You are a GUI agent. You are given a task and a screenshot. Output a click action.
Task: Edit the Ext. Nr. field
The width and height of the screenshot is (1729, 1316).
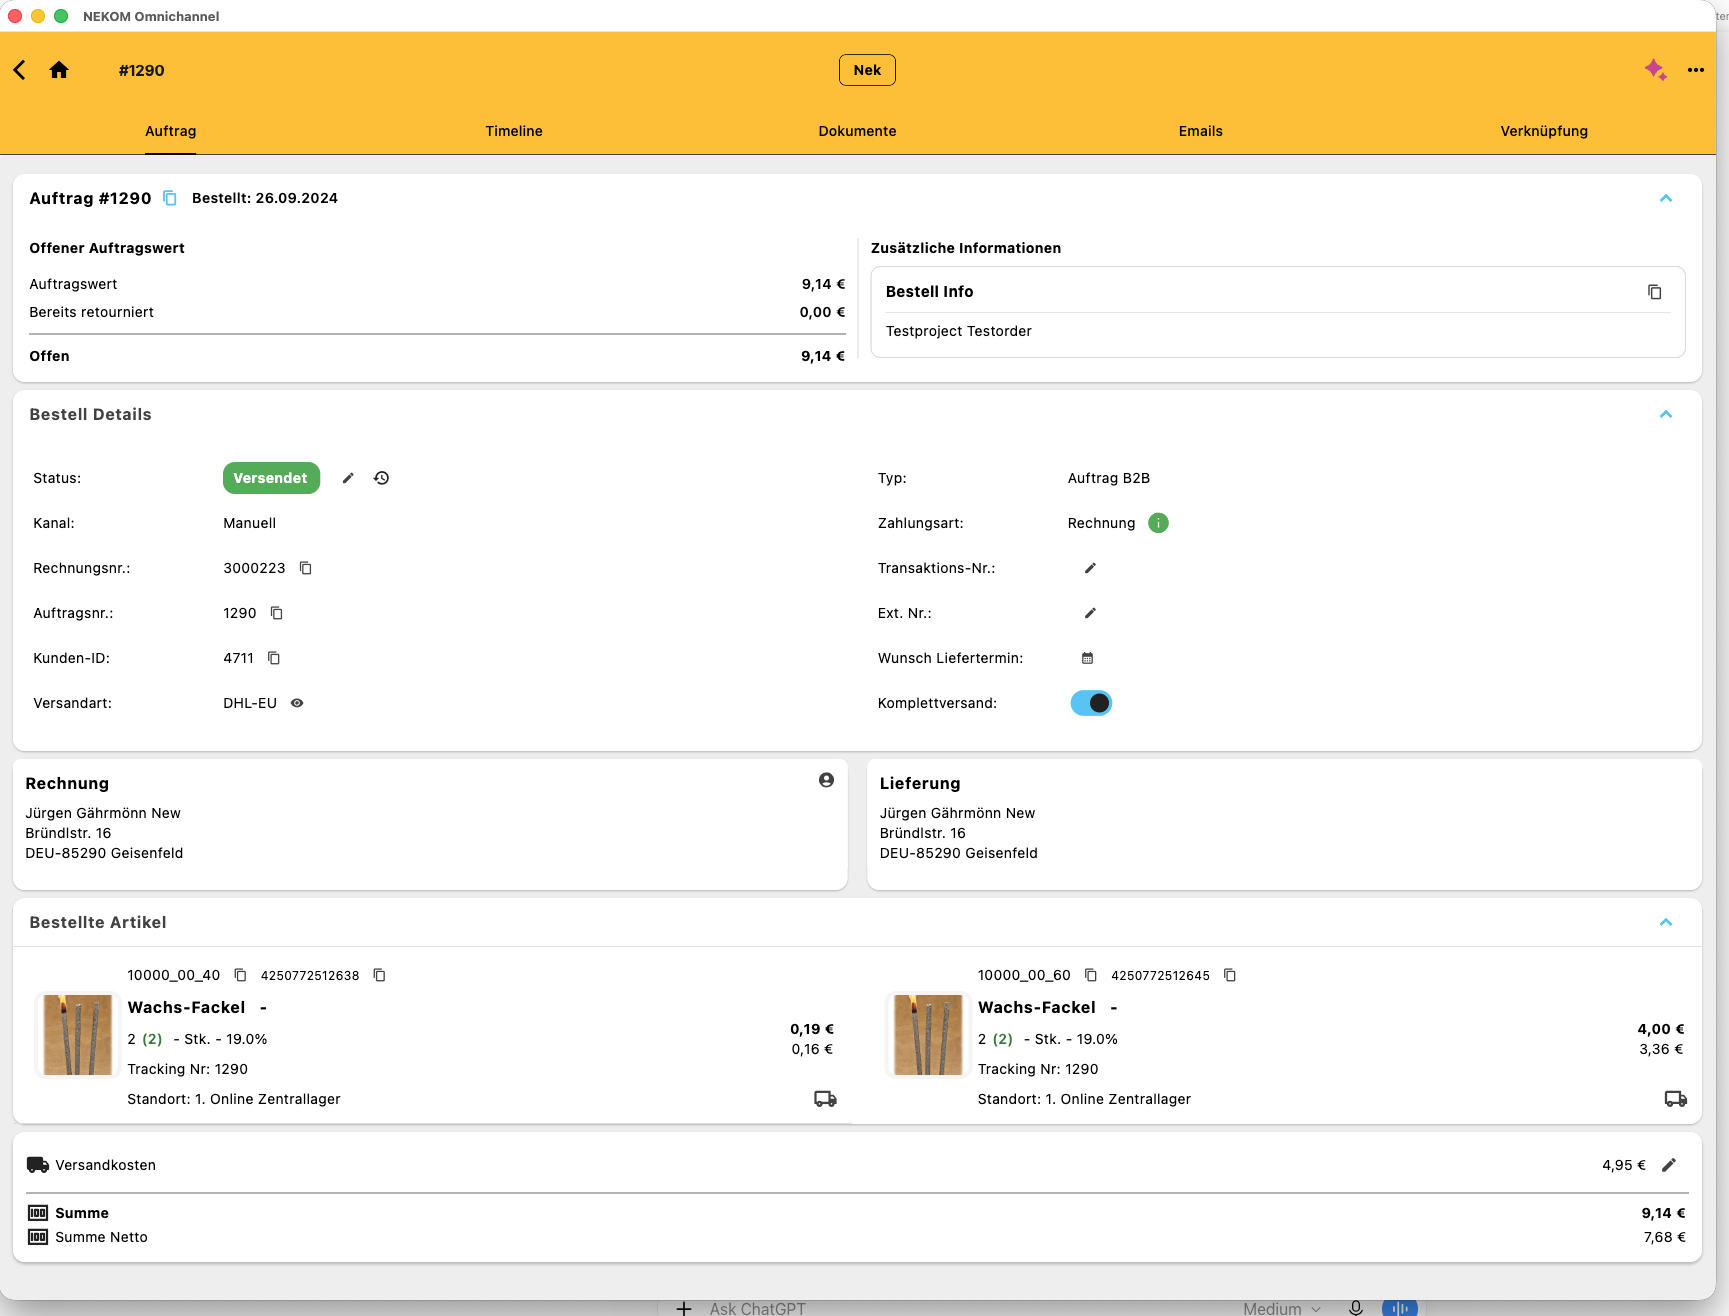point(1090,613)
